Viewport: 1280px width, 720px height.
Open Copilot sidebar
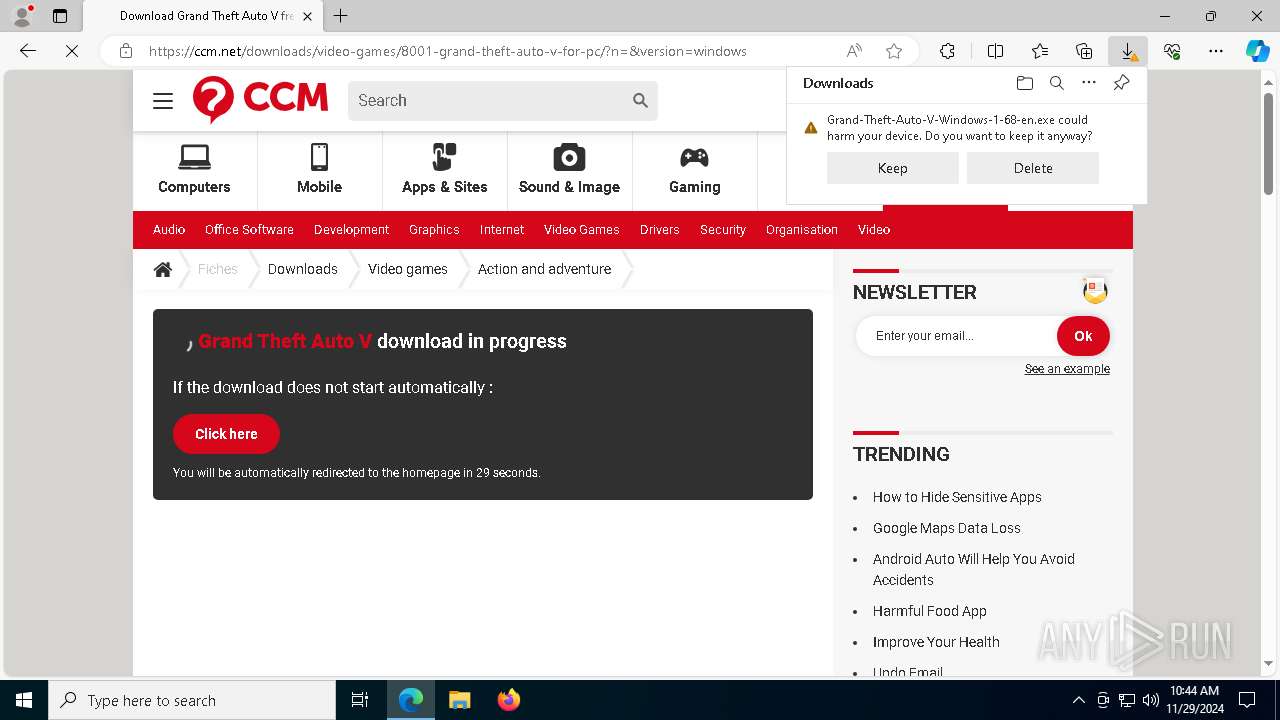pyautogui.click(x=1257, y=51)
